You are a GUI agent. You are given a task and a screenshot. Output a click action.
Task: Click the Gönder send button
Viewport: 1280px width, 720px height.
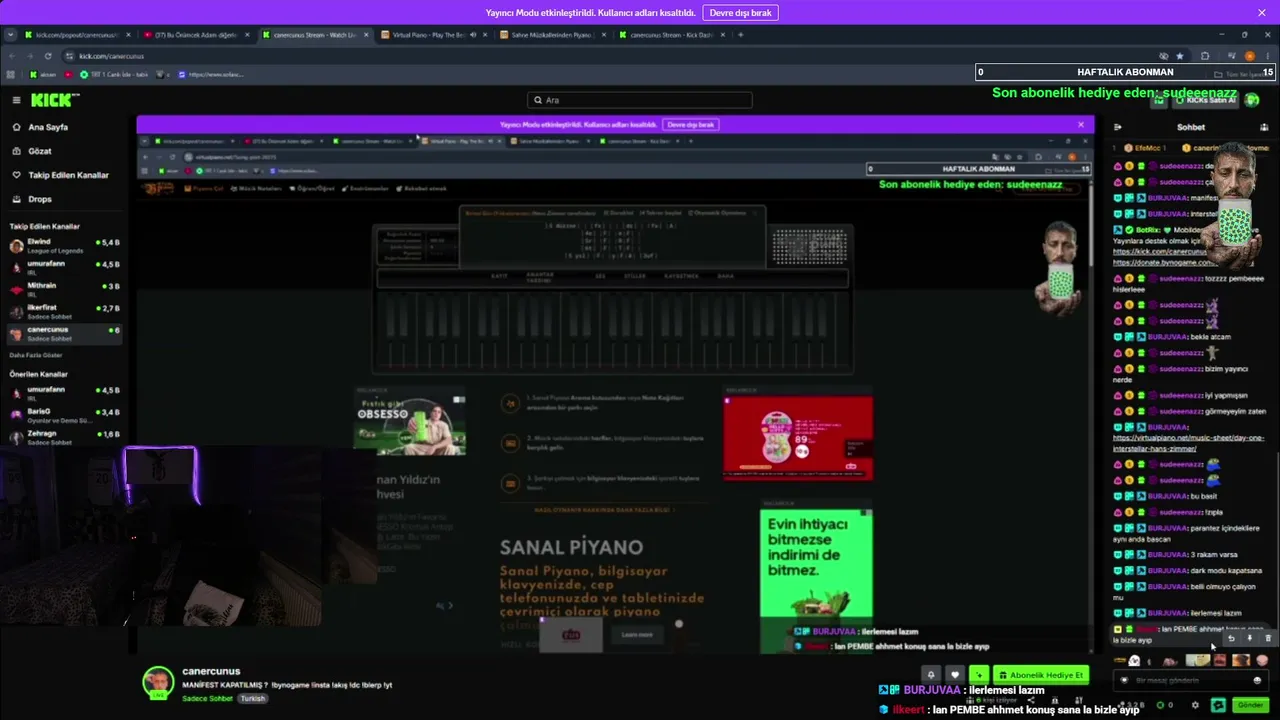click(1250, 705)
